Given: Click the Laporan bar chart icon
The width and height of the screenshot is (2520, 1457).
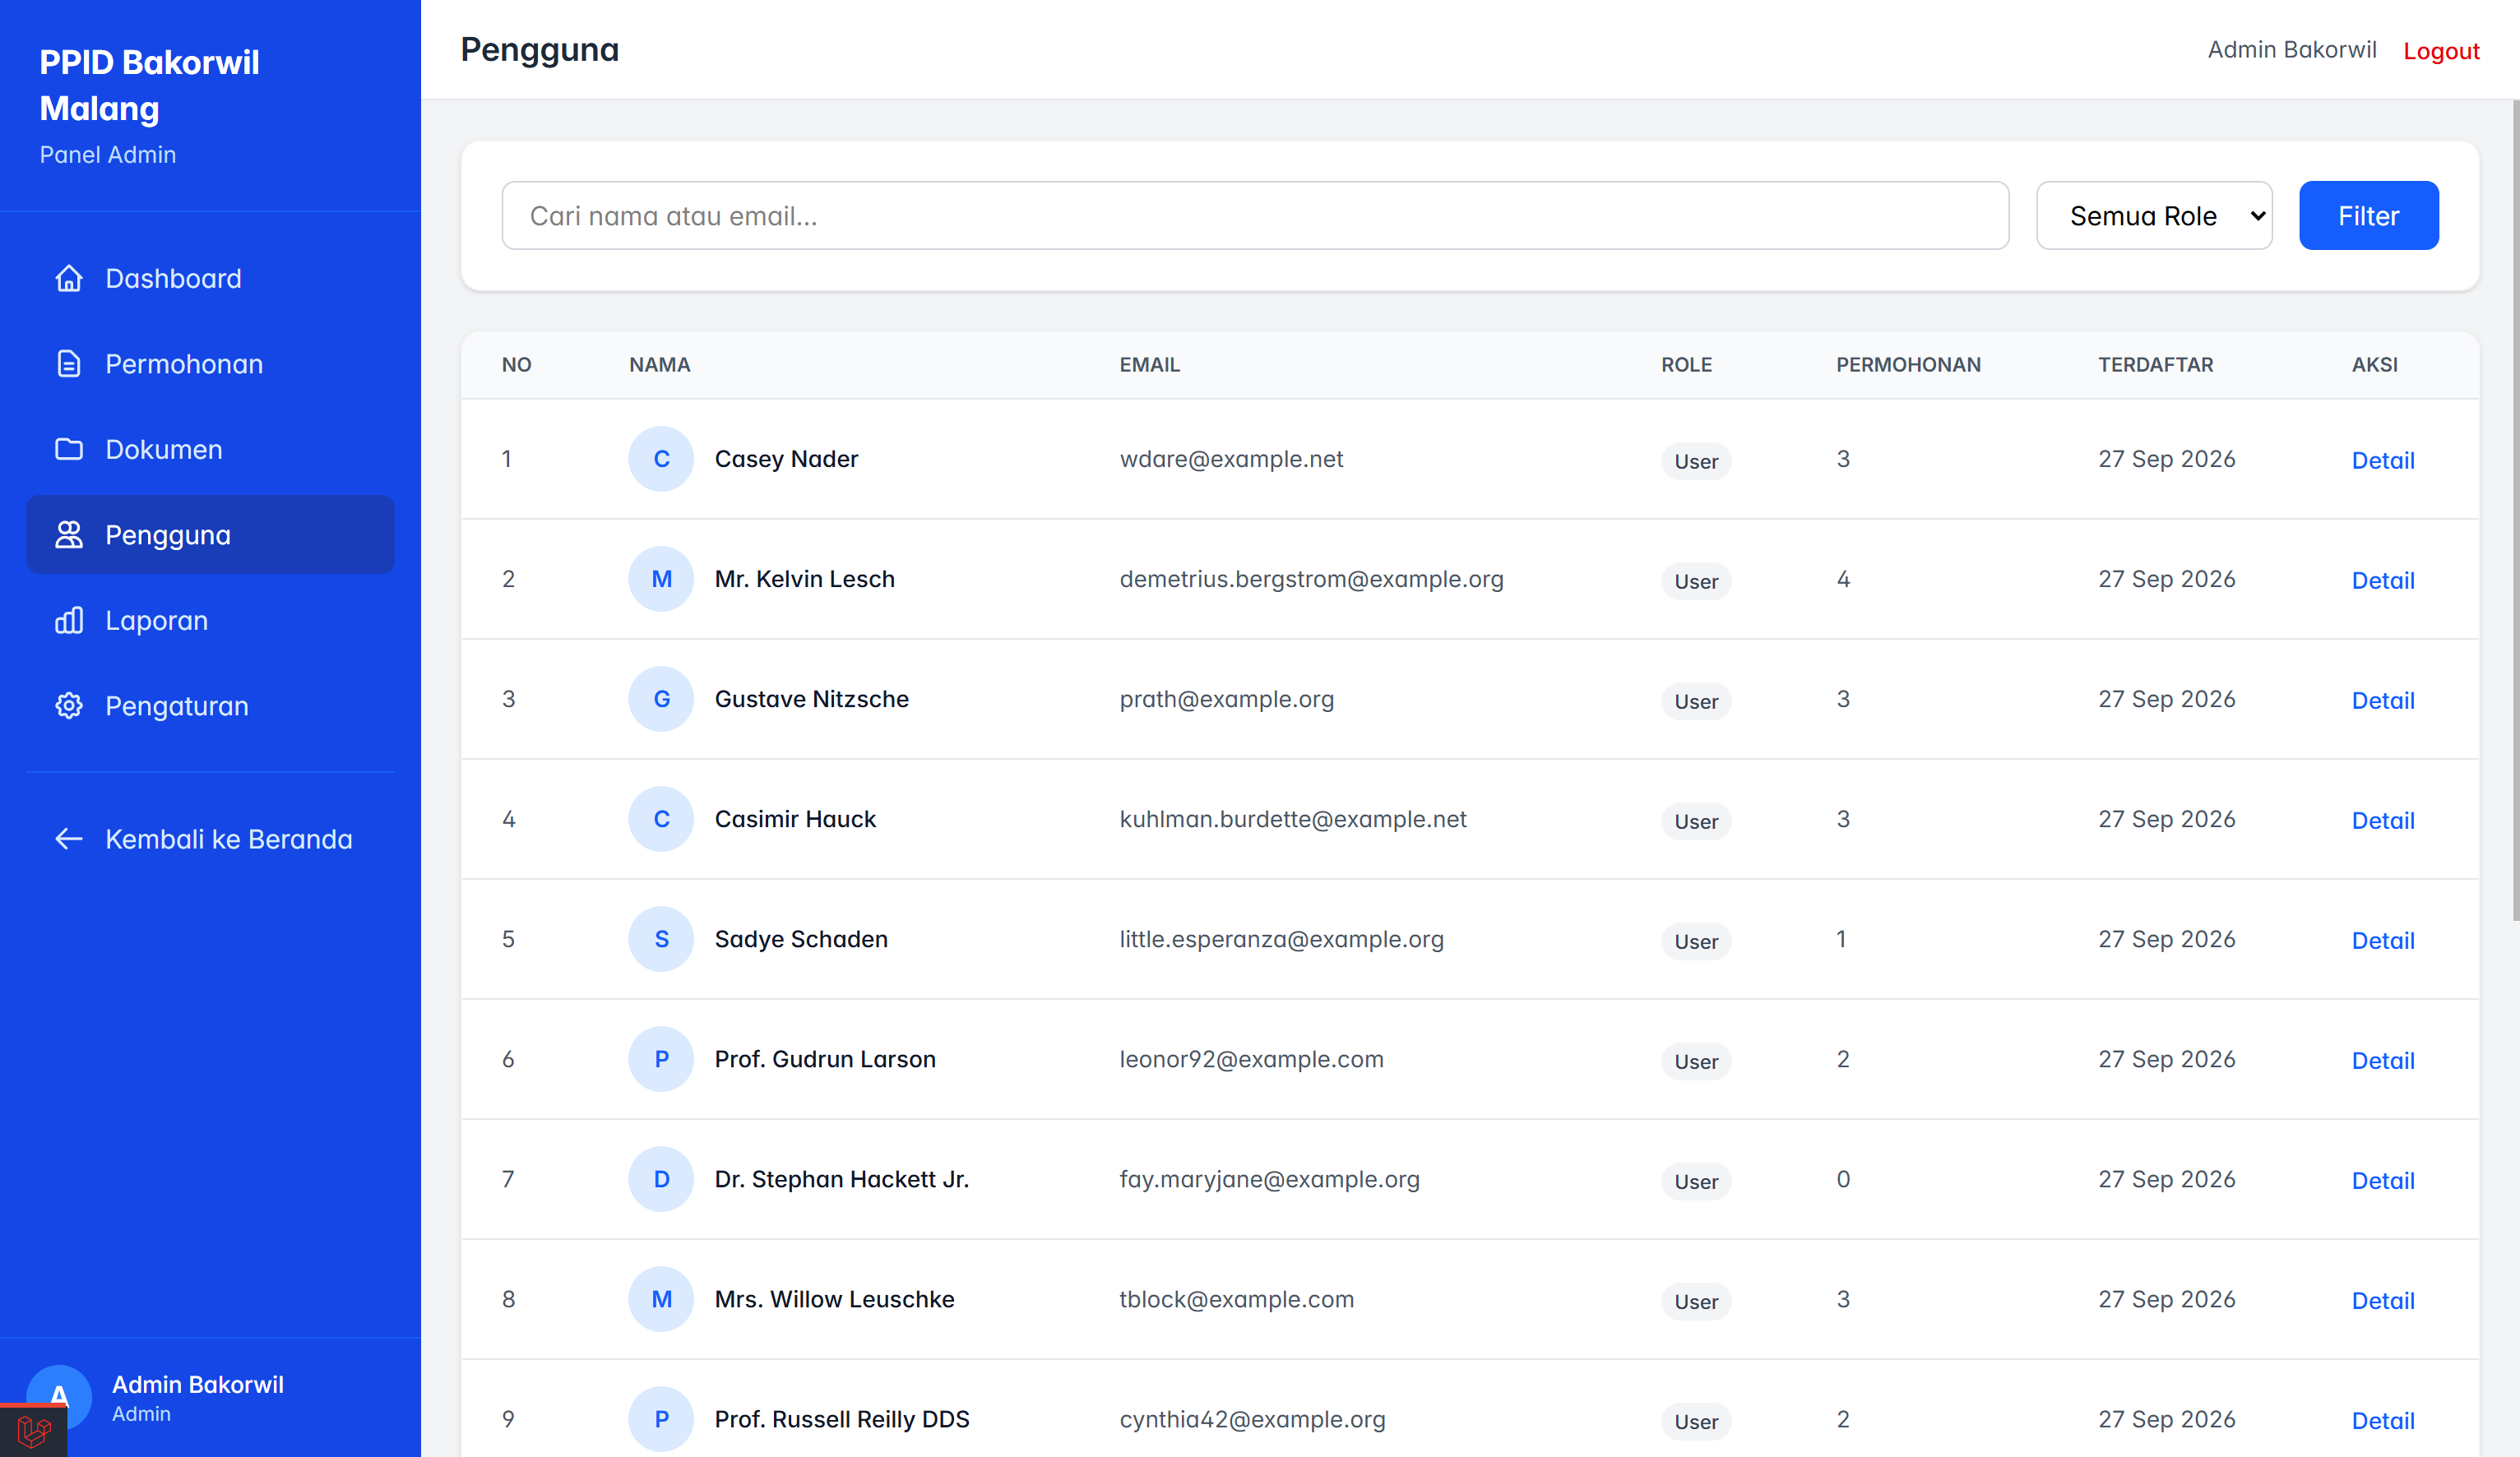Looking at the screenshot, I should 69,620.
